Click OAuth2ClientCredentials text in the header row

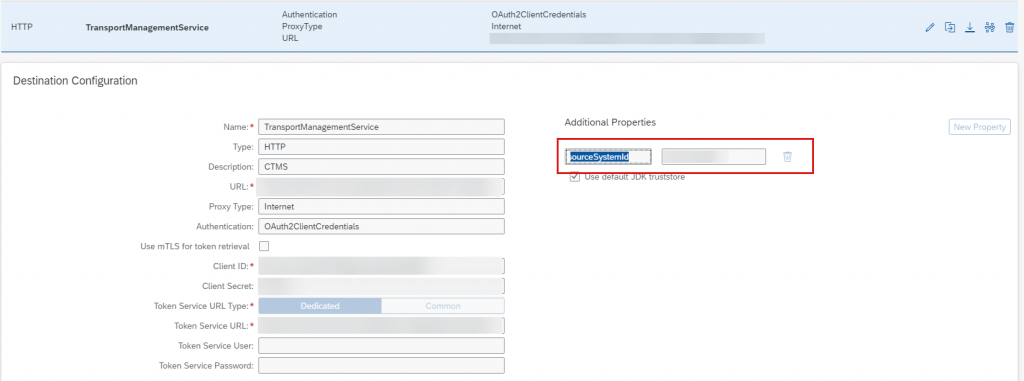[x=539, y=14]
